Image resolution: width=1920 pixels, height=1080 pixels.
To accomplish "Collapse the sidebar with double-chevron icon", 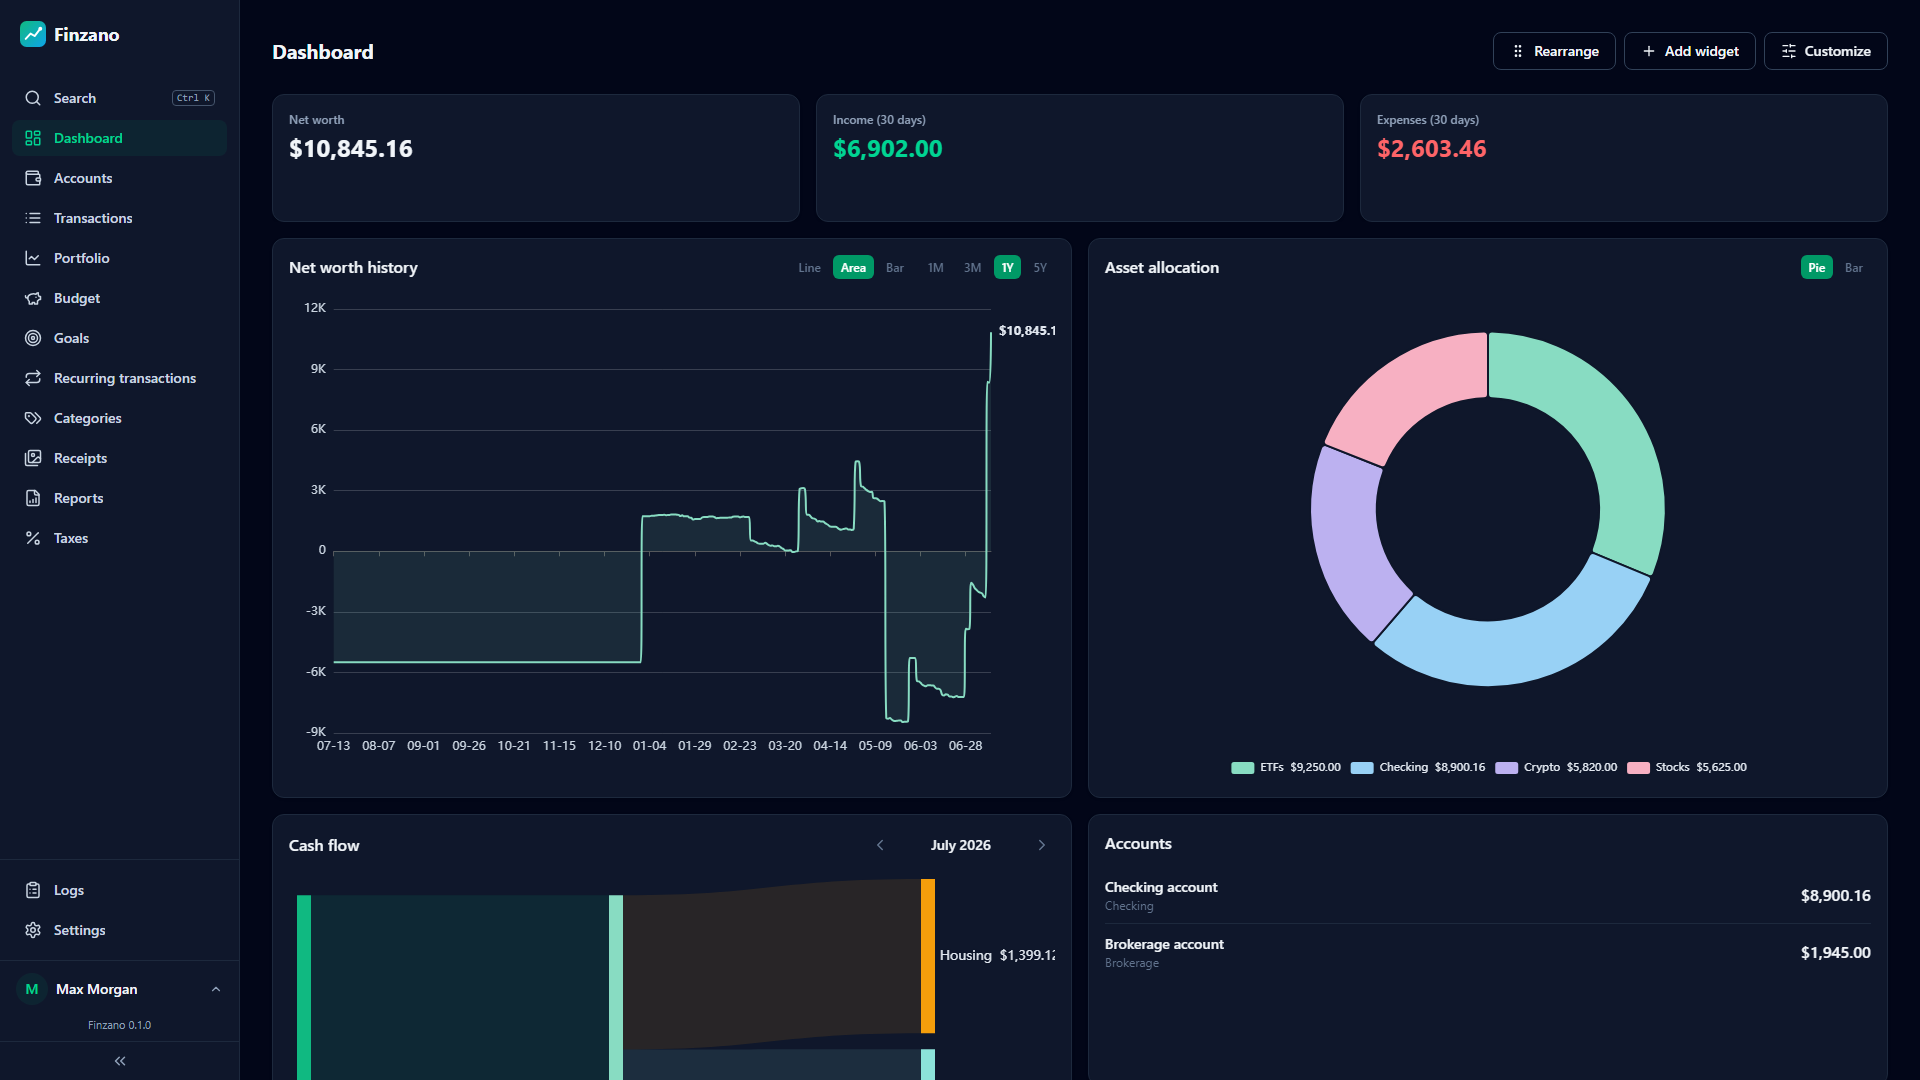I will pyautogui.click(x=120, y=1061).
